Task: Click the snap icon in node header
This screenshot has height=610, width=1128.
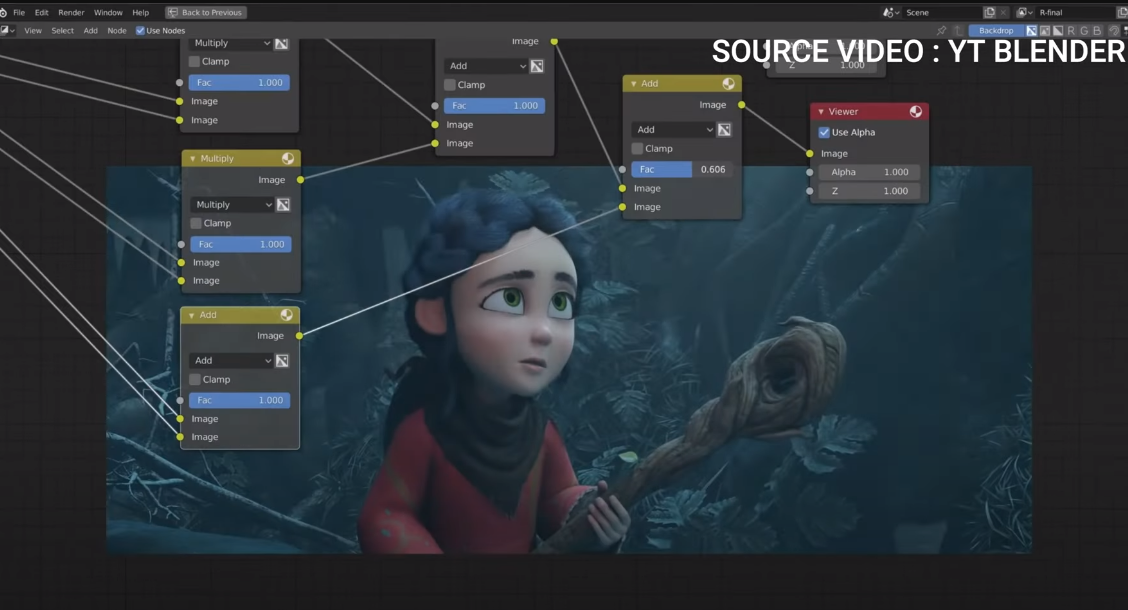Action: pyautogui.click(x=1114, y=30)
